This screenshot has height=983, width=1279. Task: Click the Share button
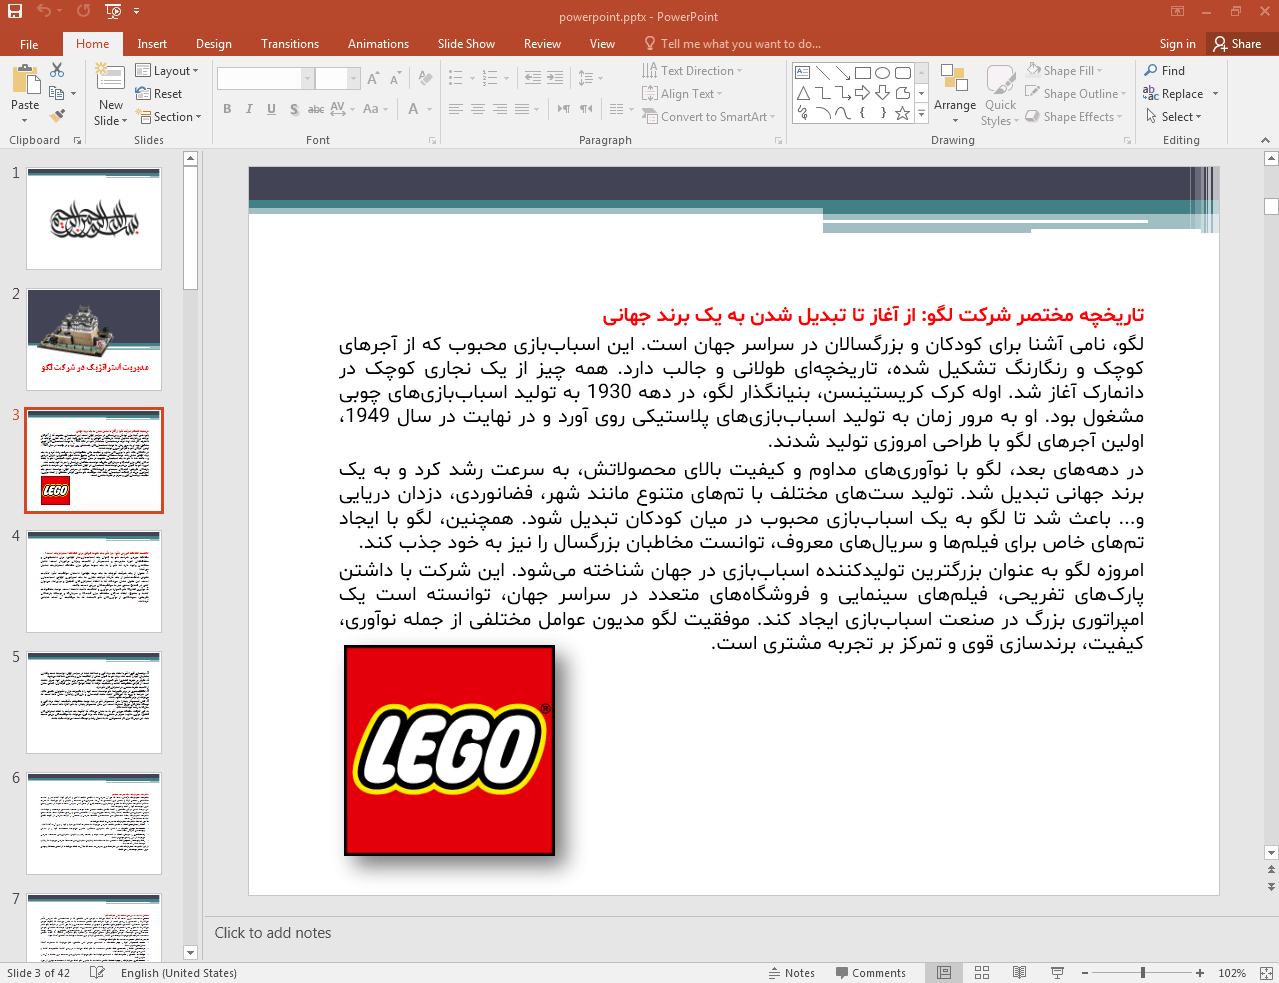(x=1237, y=44)
